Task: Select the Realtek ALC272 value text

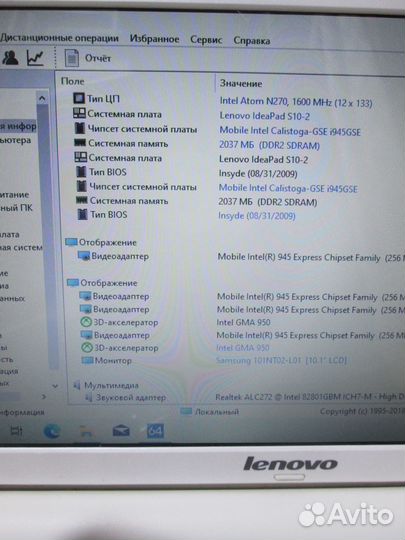Action: point(310,397)
